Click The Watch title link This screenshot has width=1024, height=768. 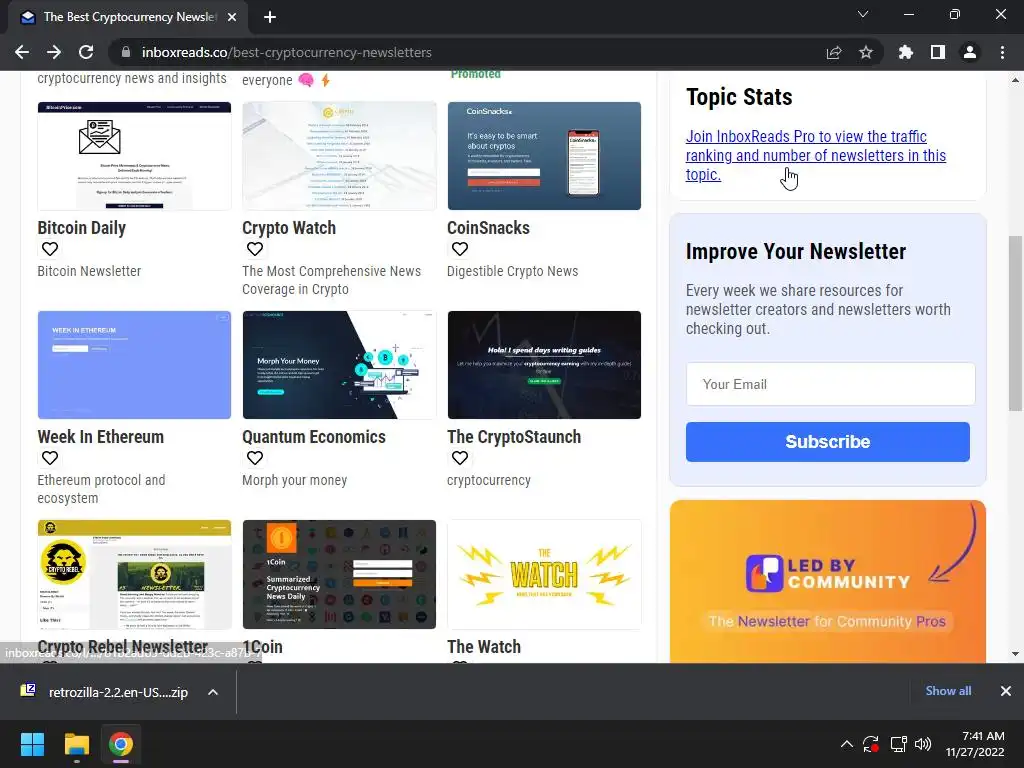coord(484,647)
